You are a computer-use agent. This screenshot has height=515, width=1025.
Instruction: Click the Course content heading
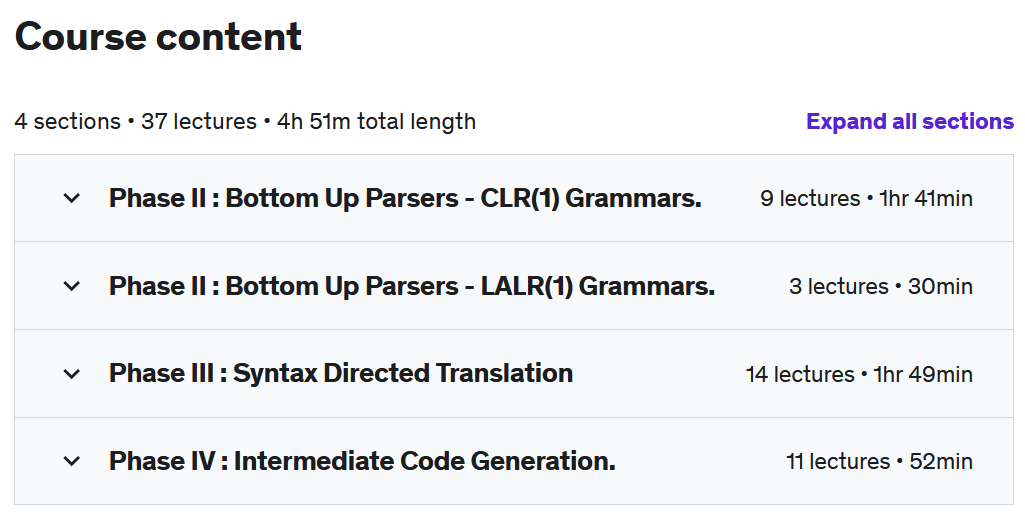click(x=158, y=37)
